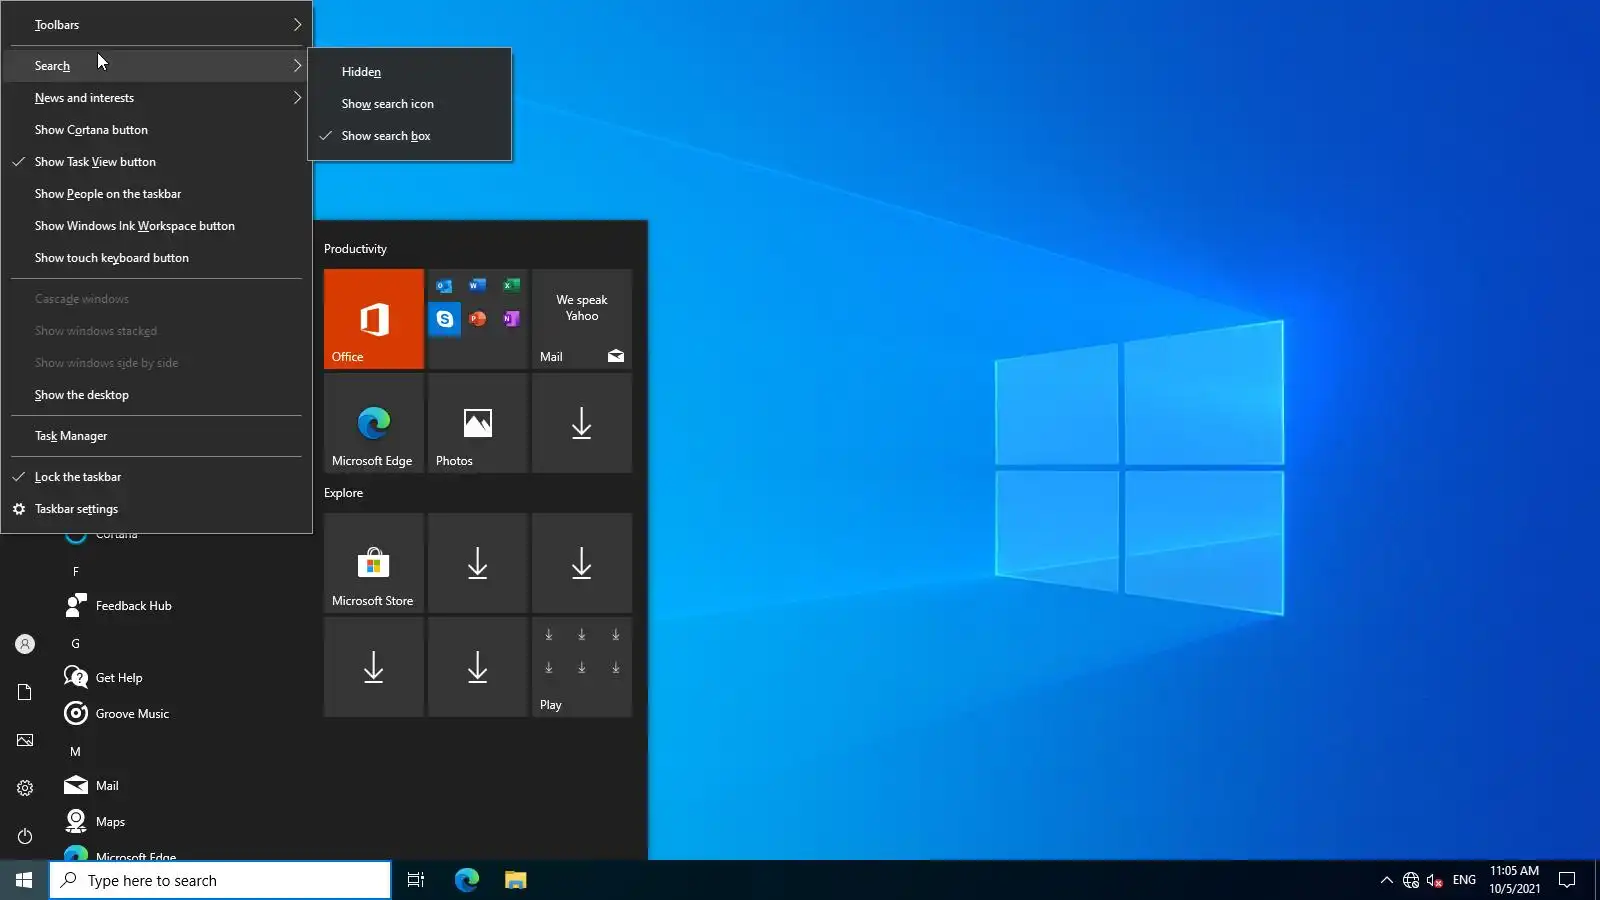
Task: Show hidden system tray icons
Action: click(1386, 880)
